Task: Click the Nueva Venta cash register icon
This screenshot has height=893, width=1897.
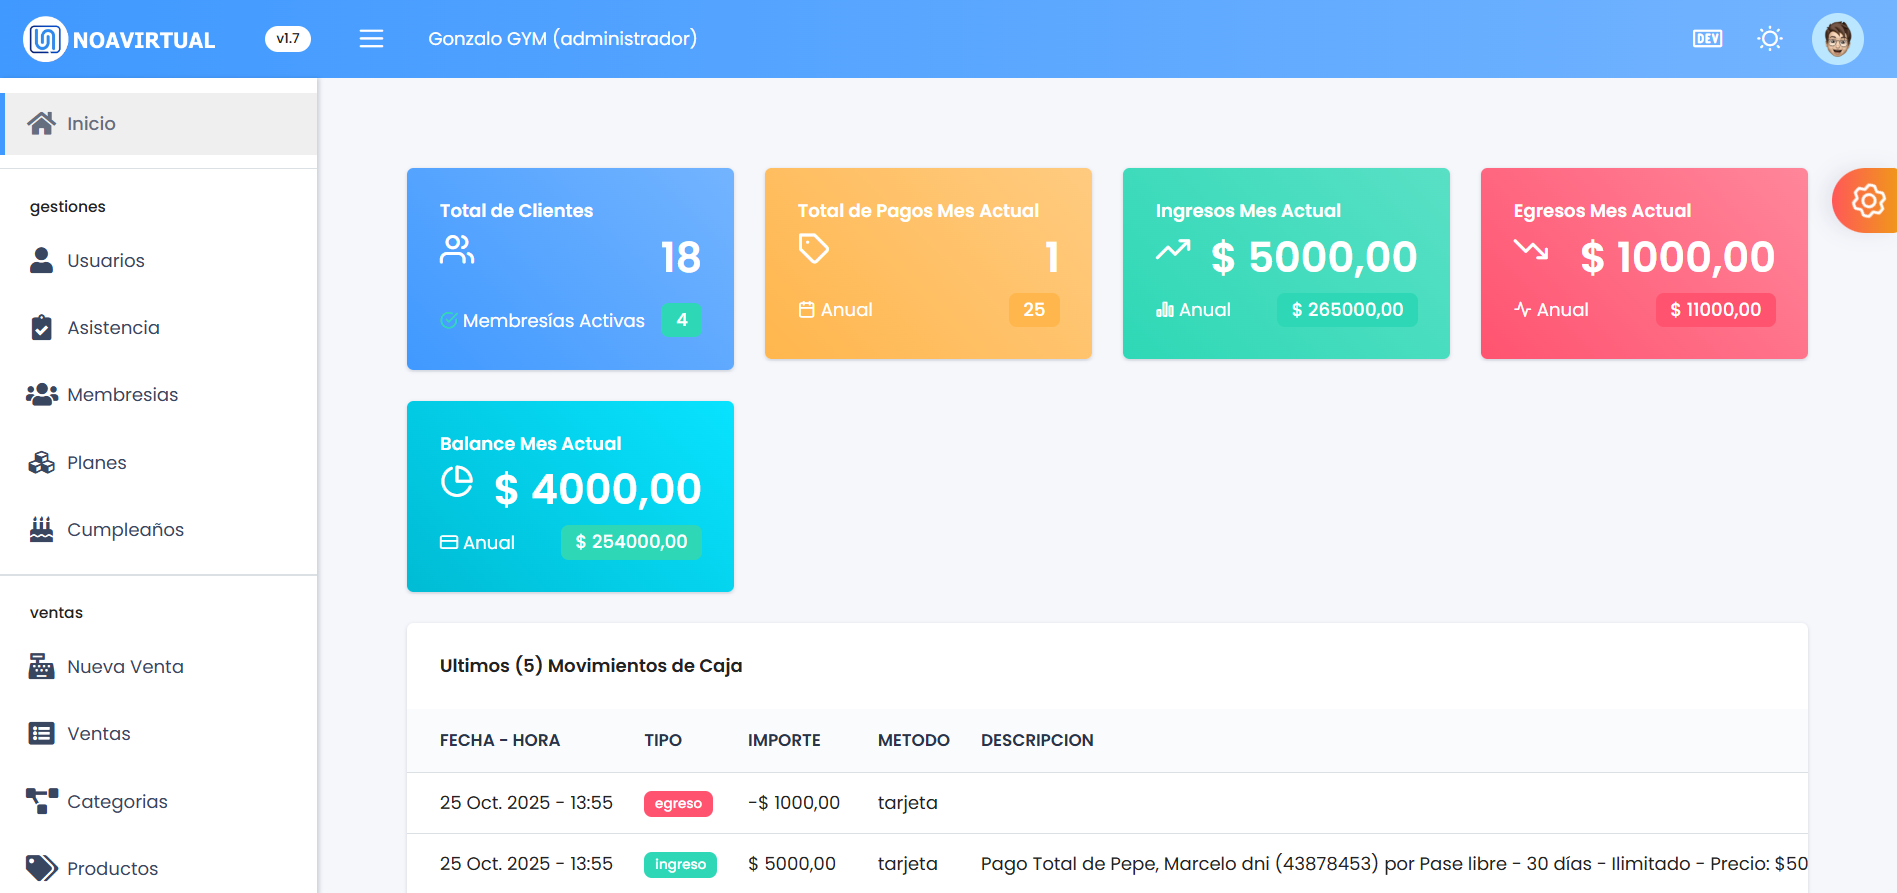Action: (41, 667)
